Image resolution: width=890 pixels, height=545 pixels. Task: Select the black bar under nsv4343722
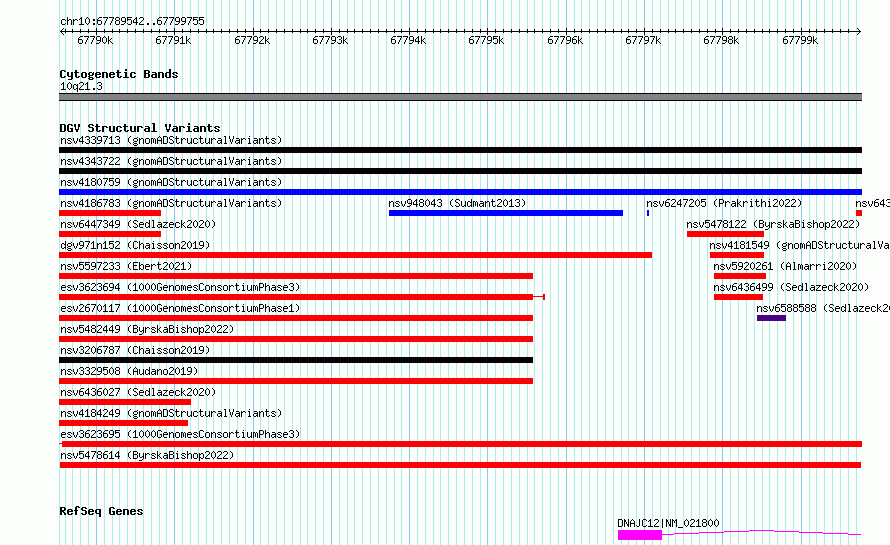460,171
